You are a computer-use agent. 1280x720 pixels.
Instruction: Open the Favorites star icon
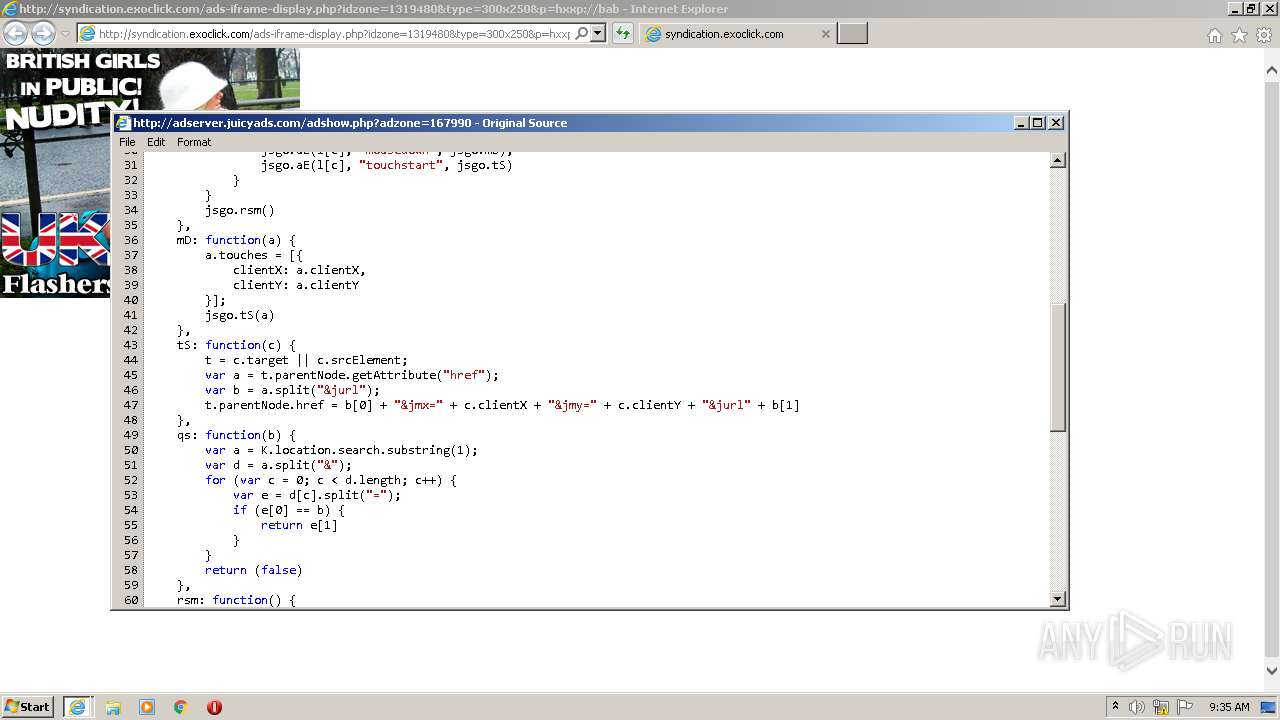pos(1239,35)
